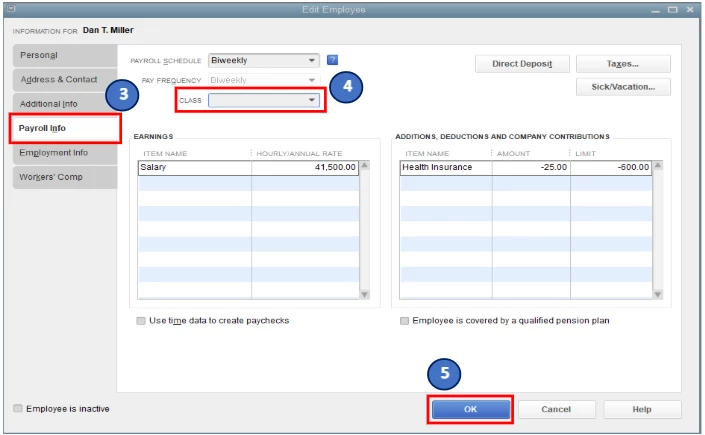
Task: Enable Use time data to create paychecks
Action: click(141, 321)
